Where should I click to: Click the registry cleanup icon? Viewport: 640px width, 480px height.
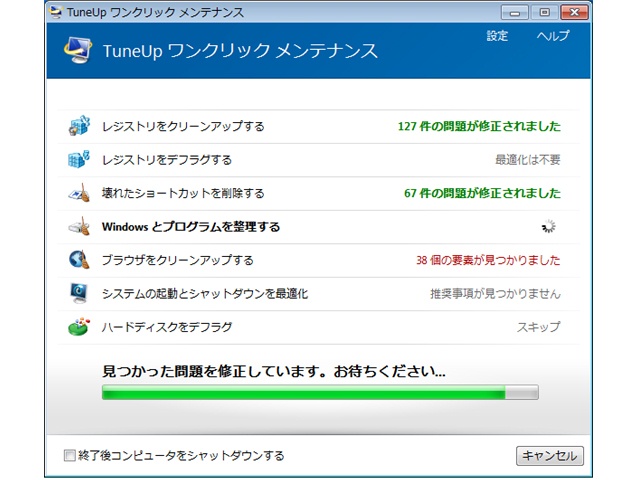click(x=79, y=127)
